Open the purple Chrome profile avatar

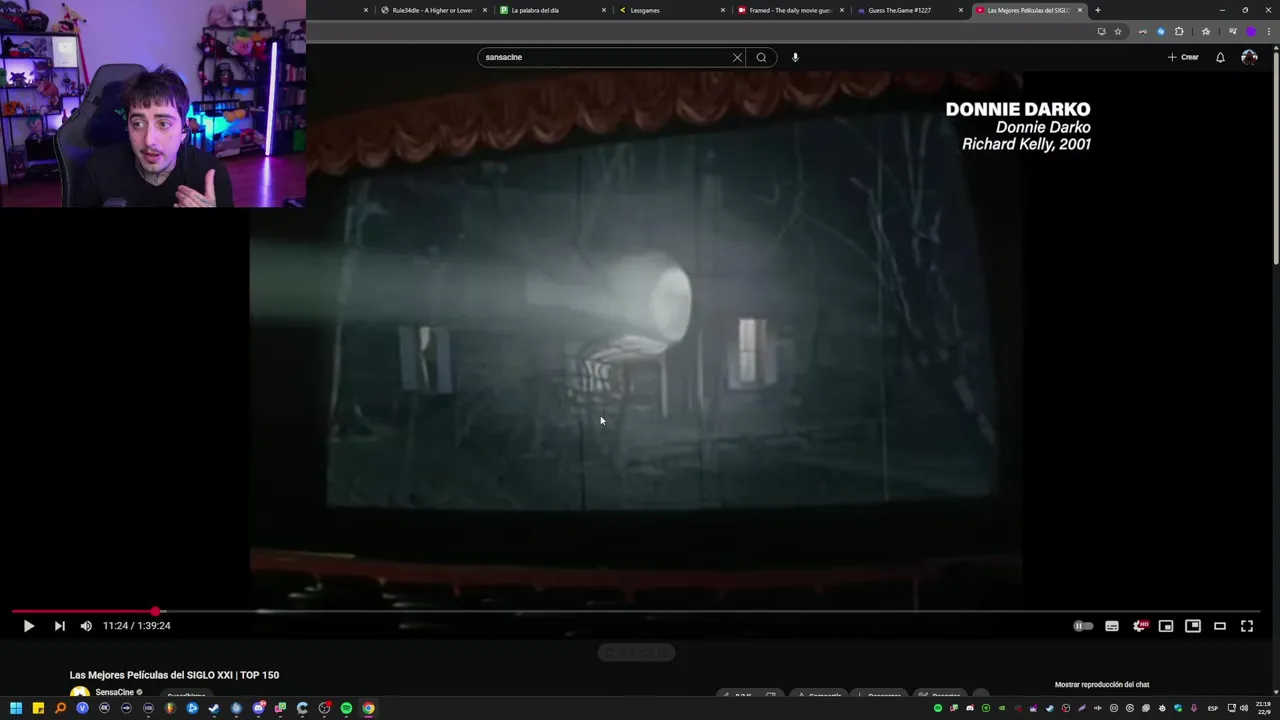click(1251, 31)
